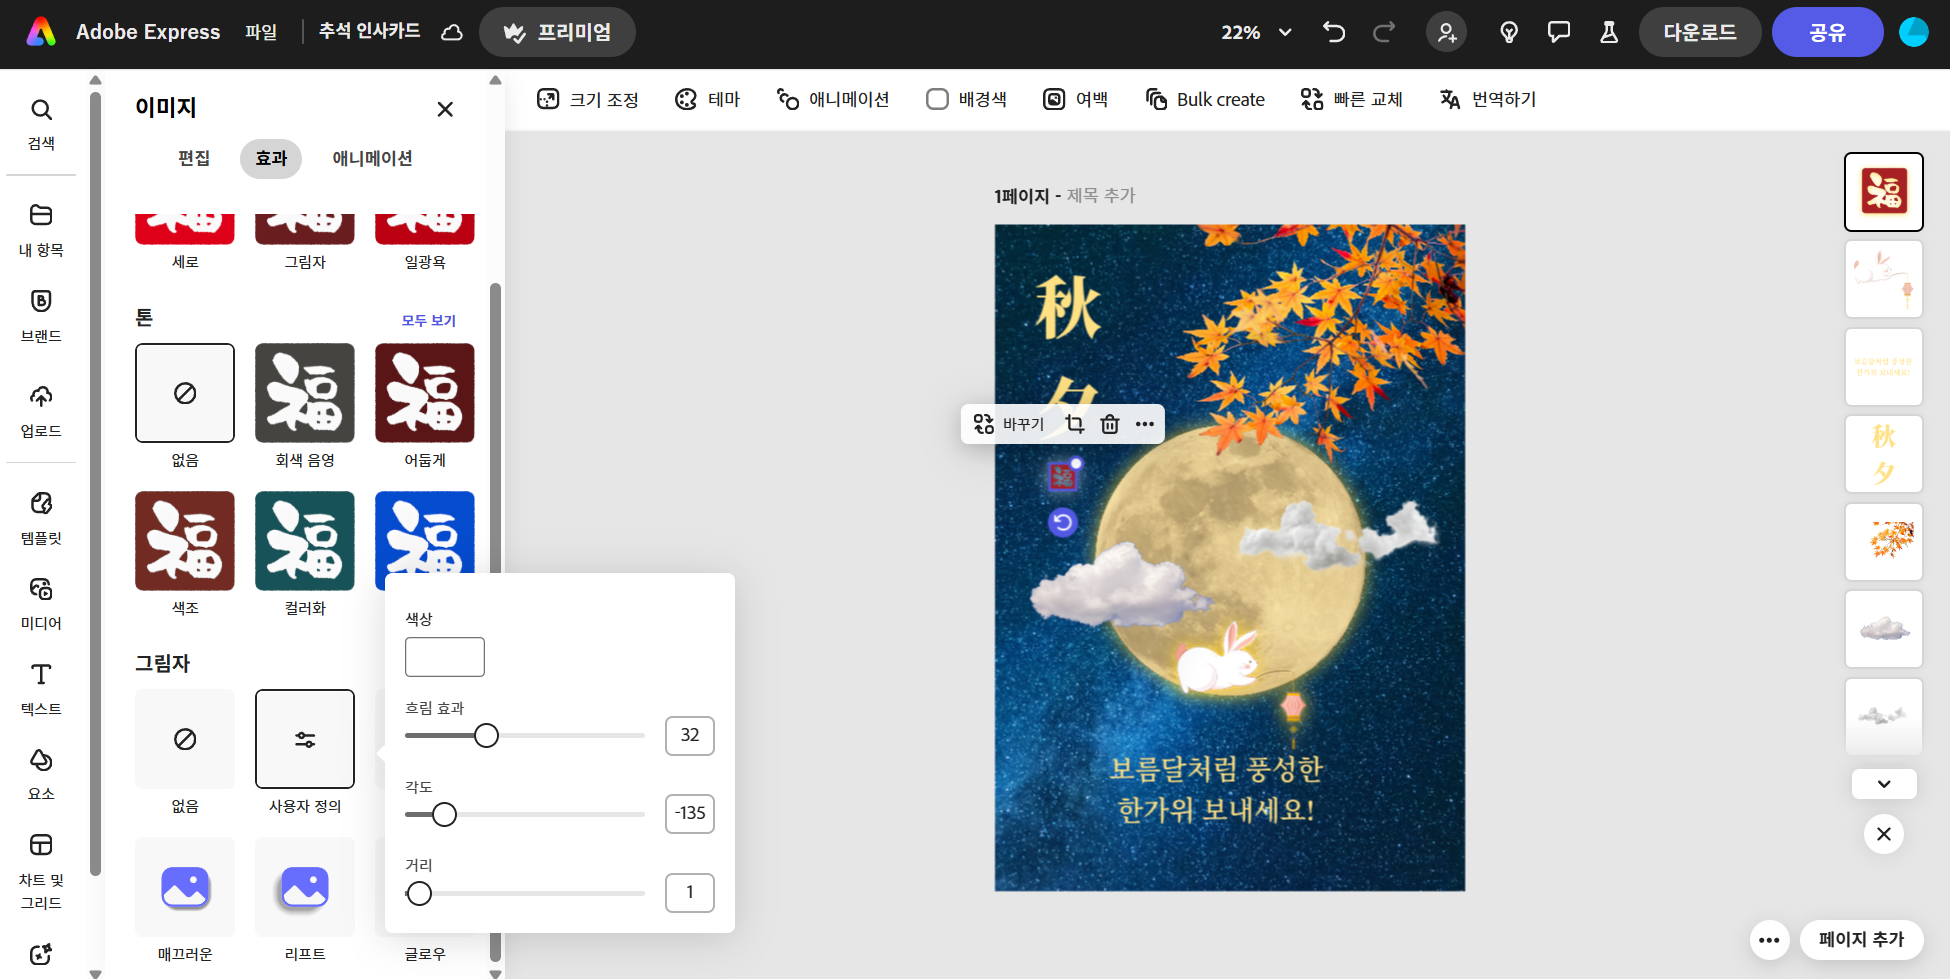Open the 템플릿 templates panel
The height and width of the screenshot is (979, 1950).
point(41,518)
